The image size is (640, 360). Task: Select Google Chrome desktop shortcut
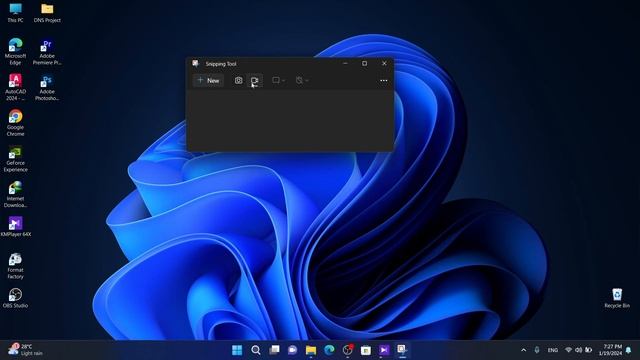16,123
